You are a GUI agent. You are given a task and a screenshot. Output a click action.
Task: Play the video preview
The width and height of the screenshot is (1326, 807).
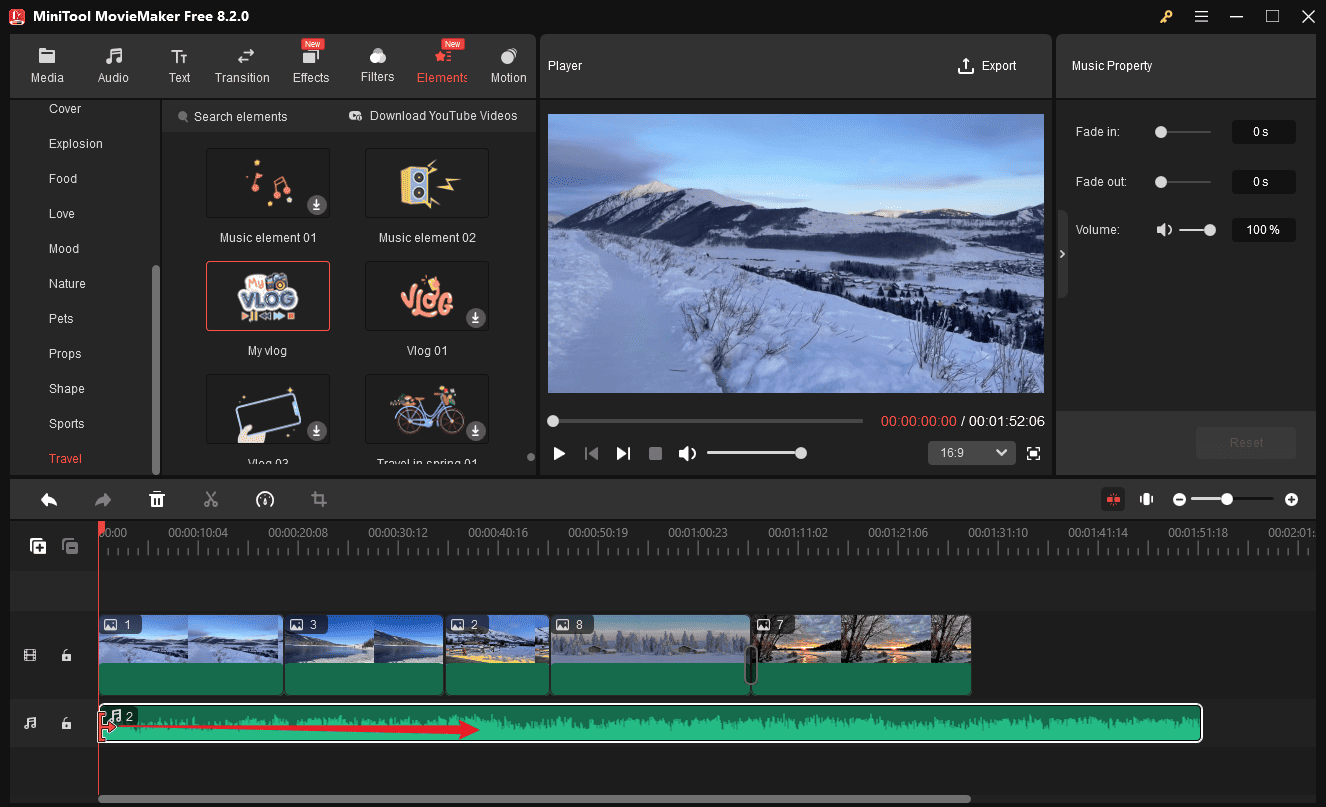coord(559,454)
